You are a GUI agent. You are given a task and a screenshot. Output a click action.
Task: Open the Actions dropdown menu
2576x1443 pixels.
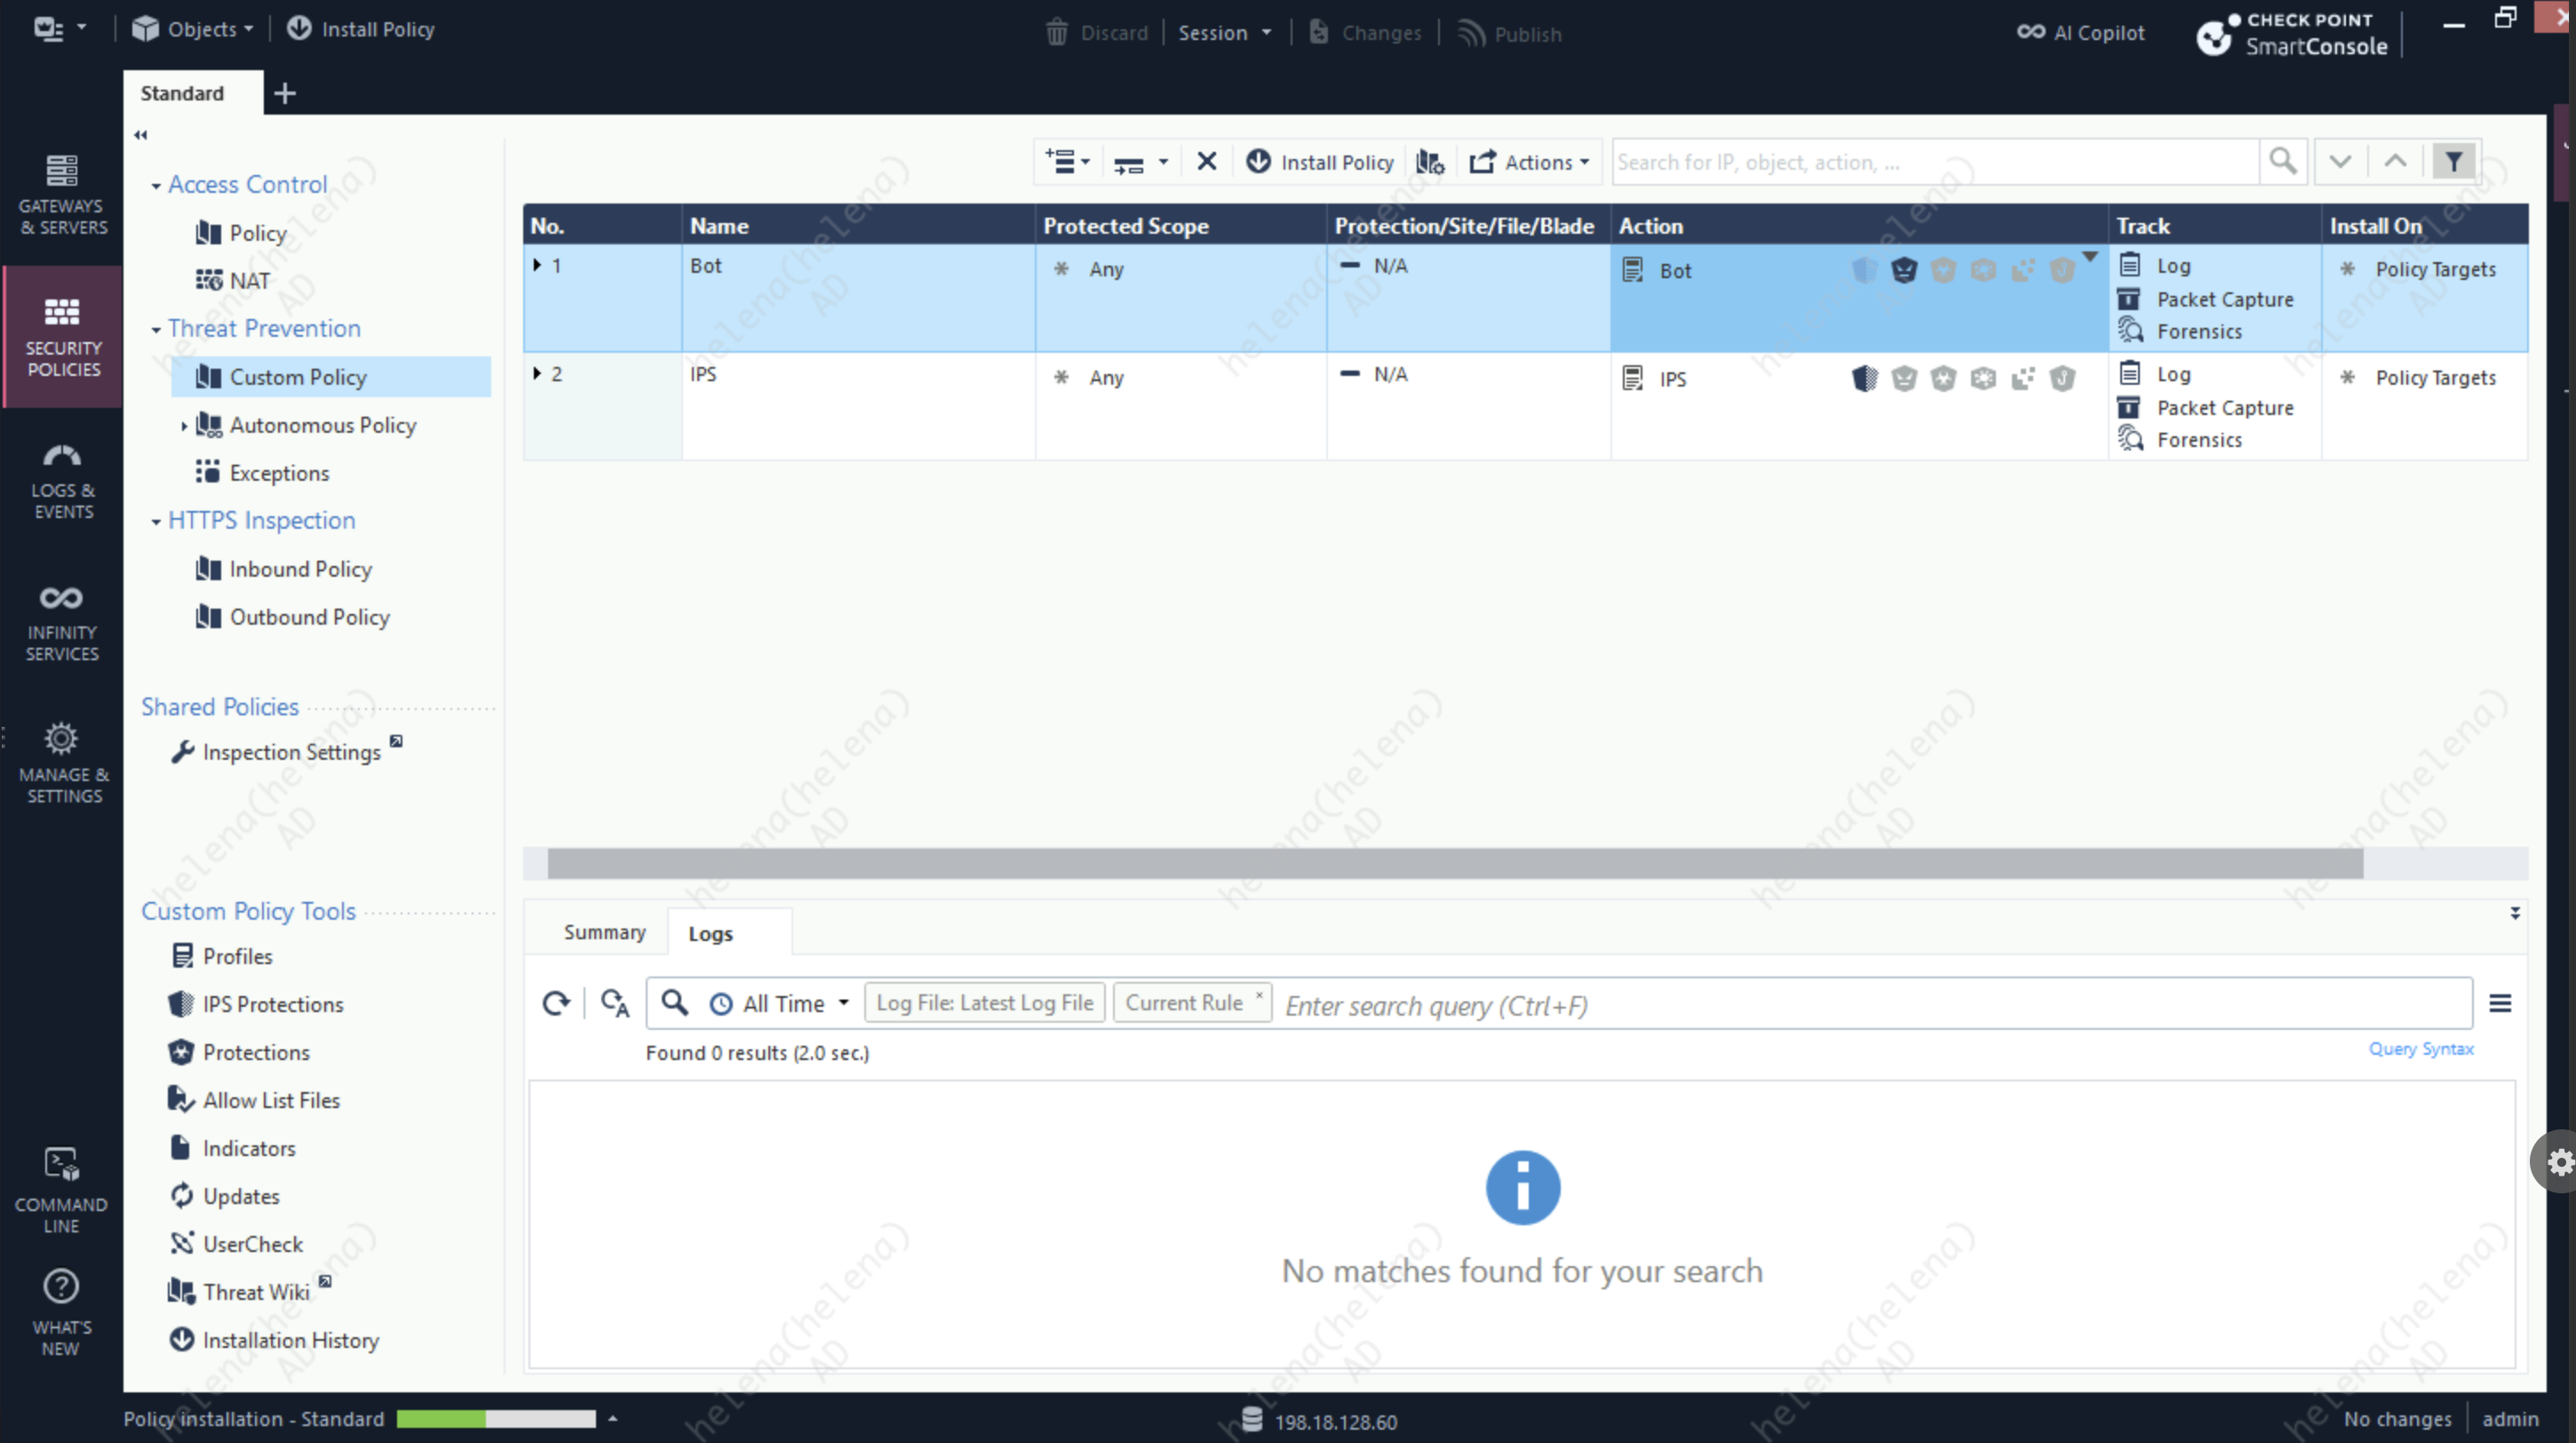(x=1530, y=161)
